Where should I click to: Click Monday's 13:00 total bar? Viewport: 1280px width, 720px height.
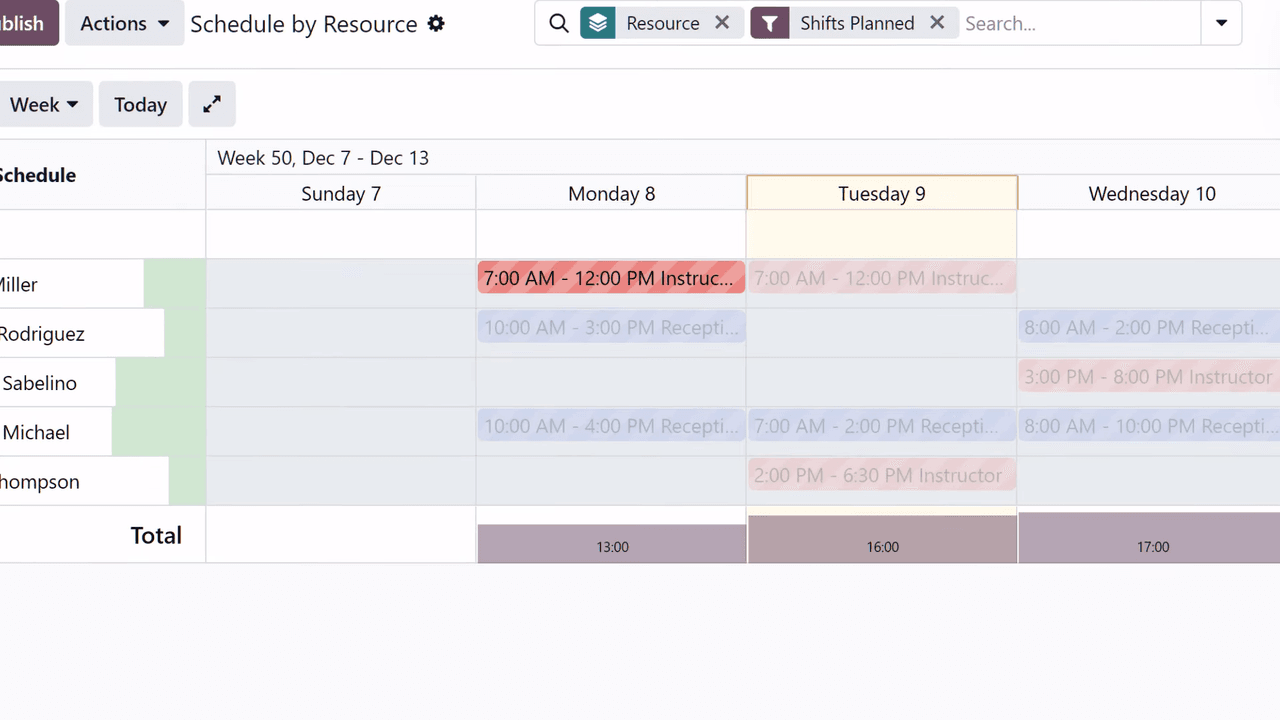(x=612, y=544)
